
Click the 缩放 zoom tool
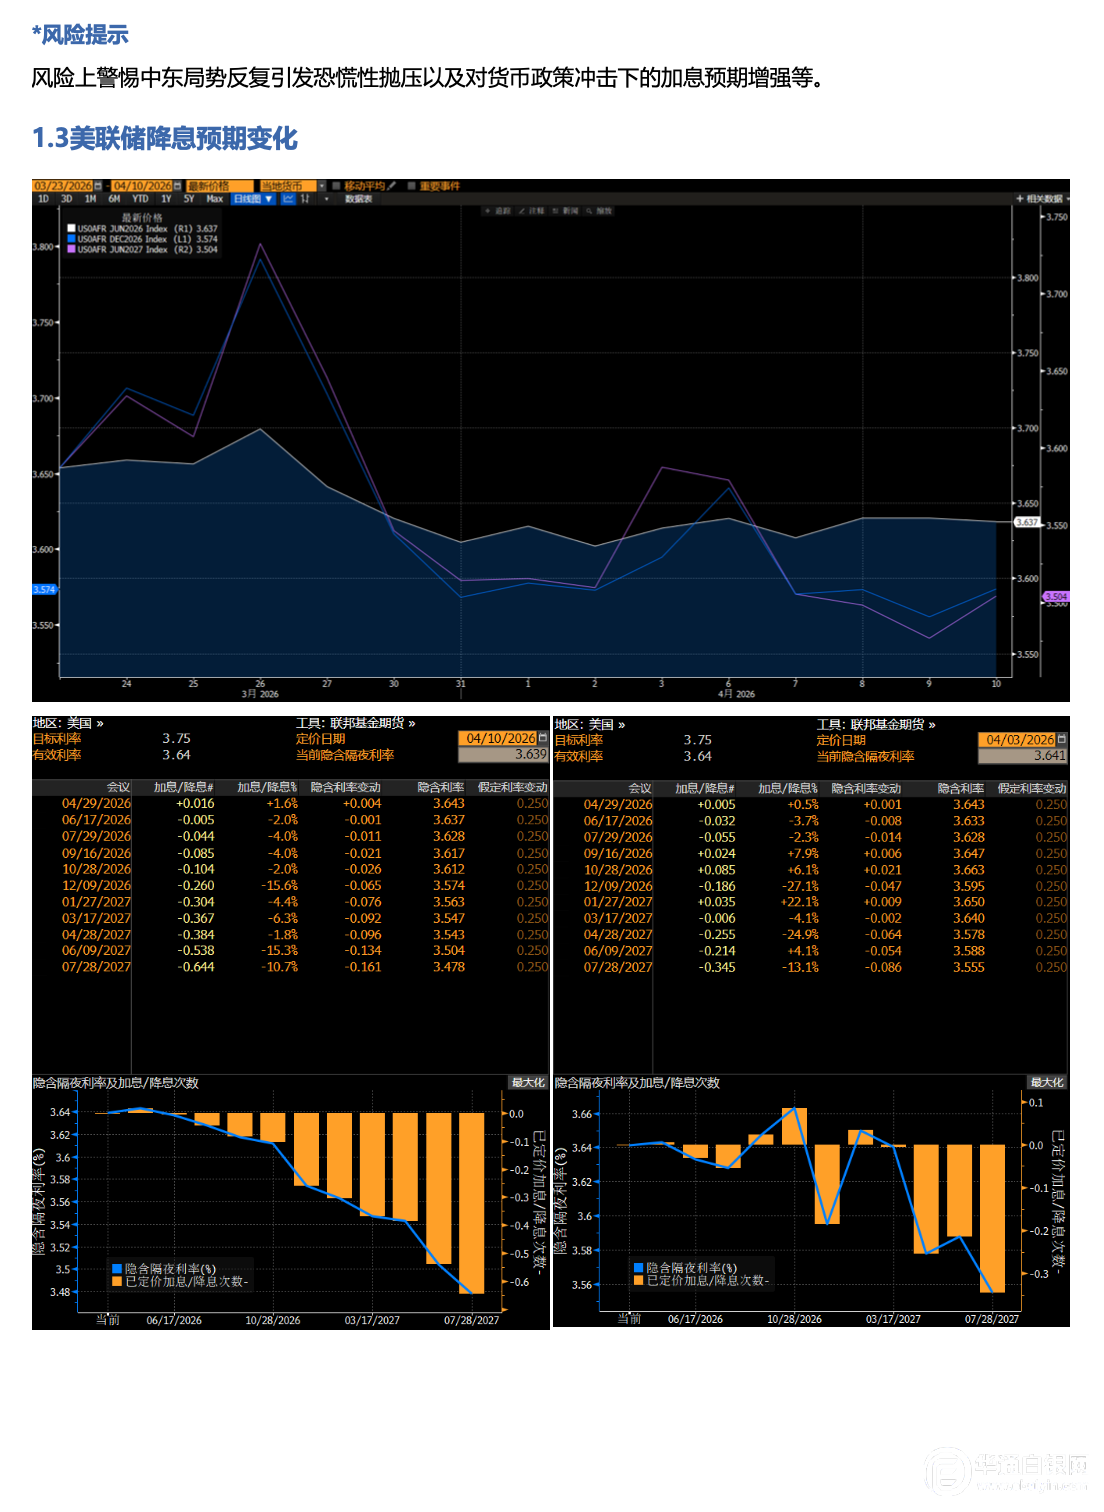(600, 211)
